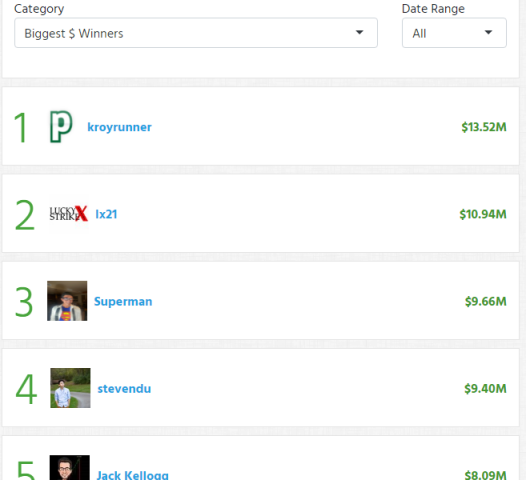This screenshot has height=480, width=526.
Task: Click the Date Range dropdown caret arrow
Action: [x=488, y=33]
